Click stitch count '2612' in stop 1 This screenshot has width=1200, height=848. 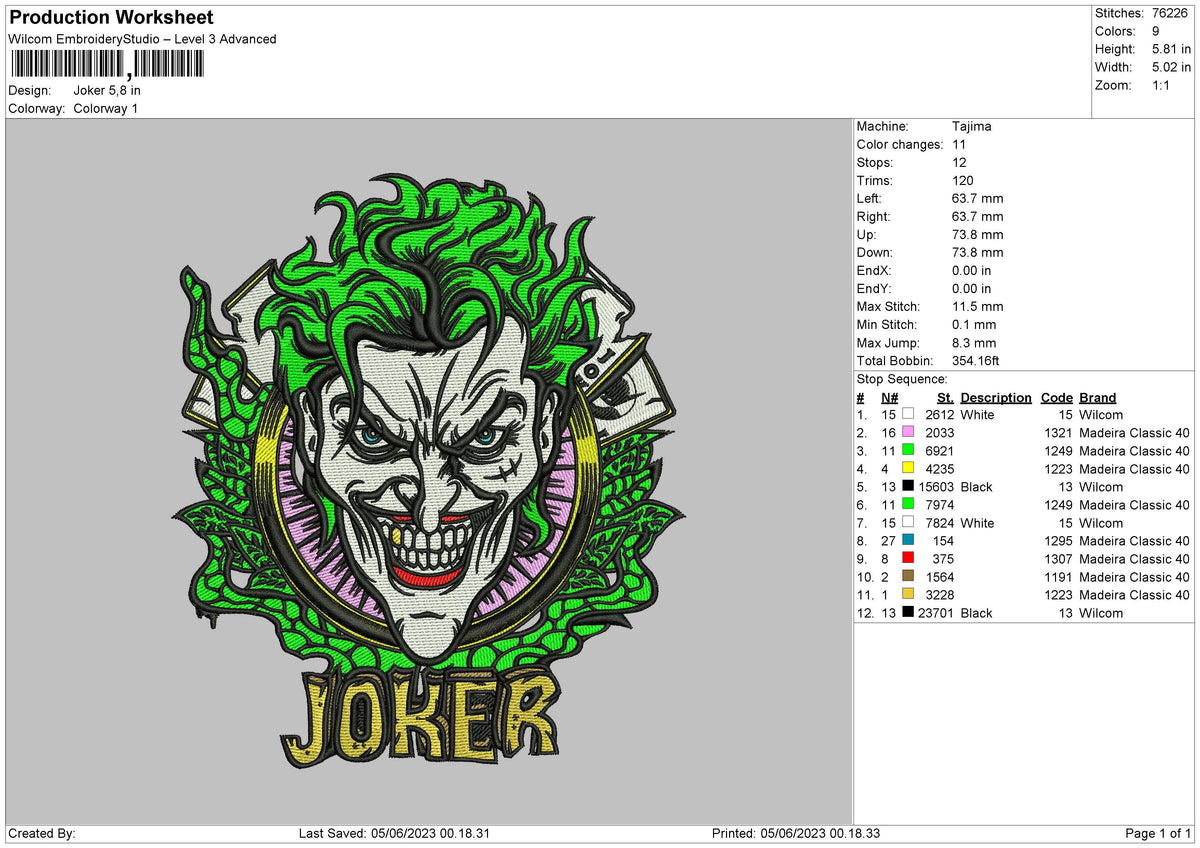click(939, 415)
